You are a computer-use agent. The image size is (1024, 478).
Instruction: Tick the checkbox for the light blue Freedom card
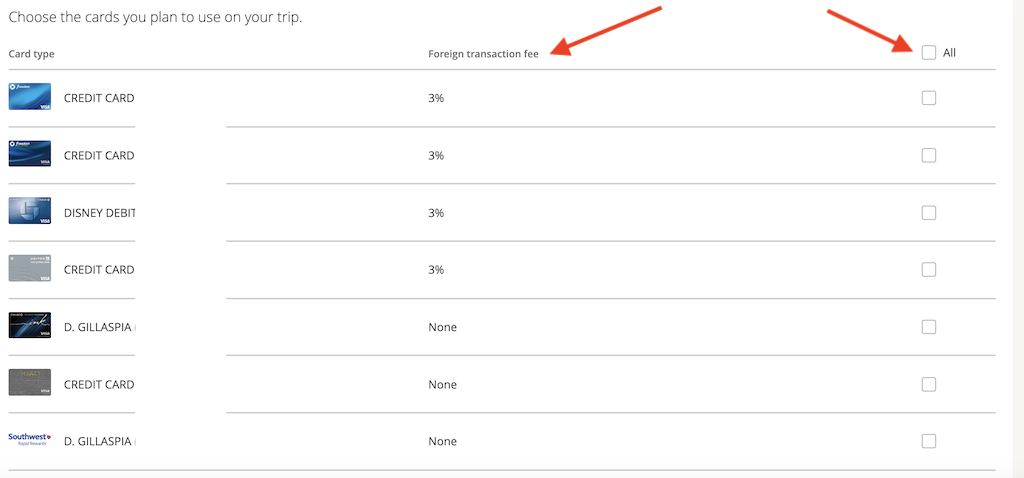click(929, 98)
